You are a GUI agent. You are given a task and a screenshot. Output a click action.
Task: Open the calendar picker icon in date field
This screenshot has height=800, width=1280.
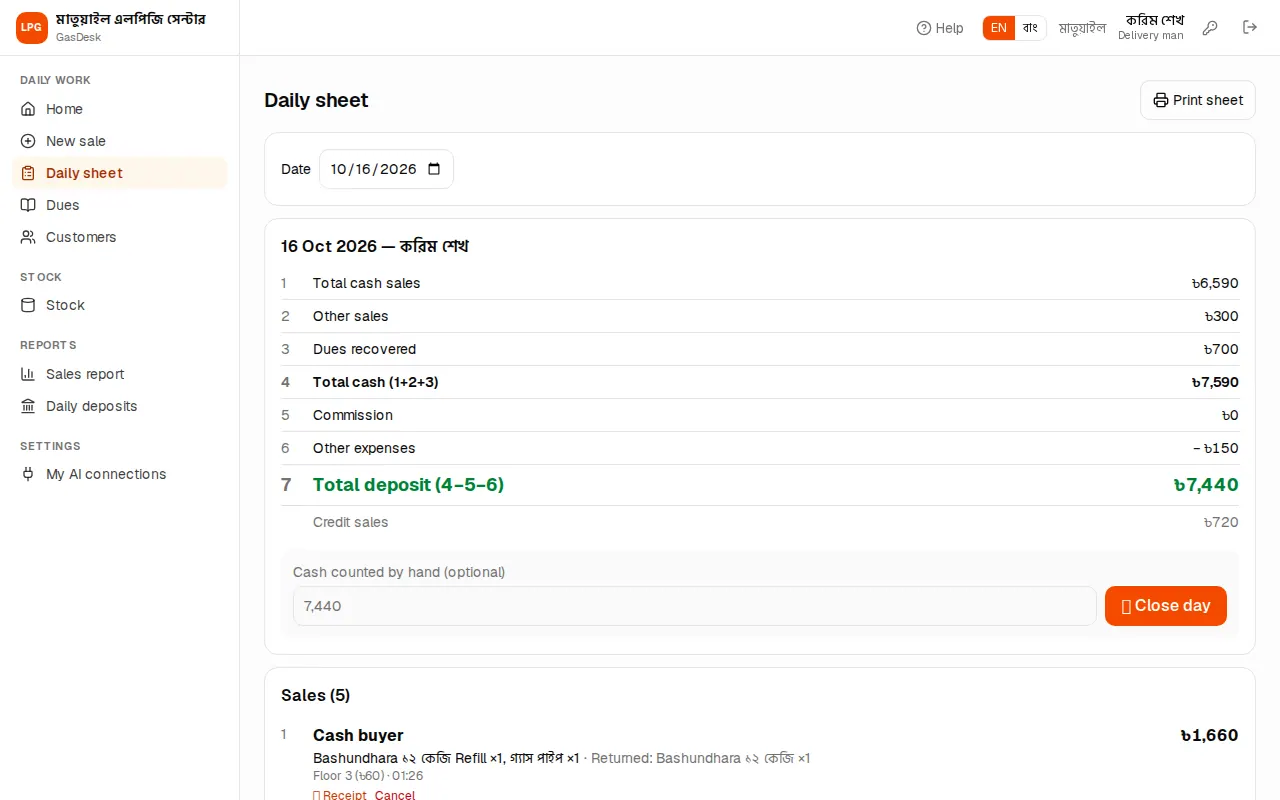click(434, 169)
